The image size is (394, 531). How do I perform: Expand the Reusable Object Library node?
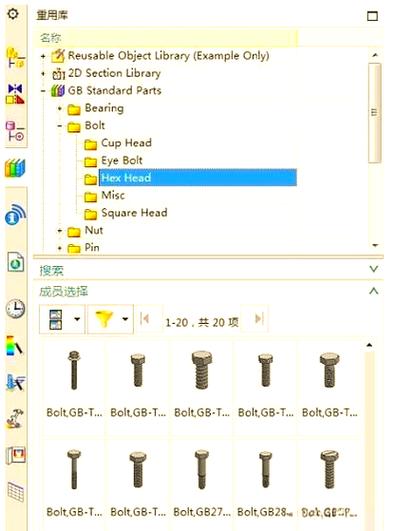pos(43,56)
